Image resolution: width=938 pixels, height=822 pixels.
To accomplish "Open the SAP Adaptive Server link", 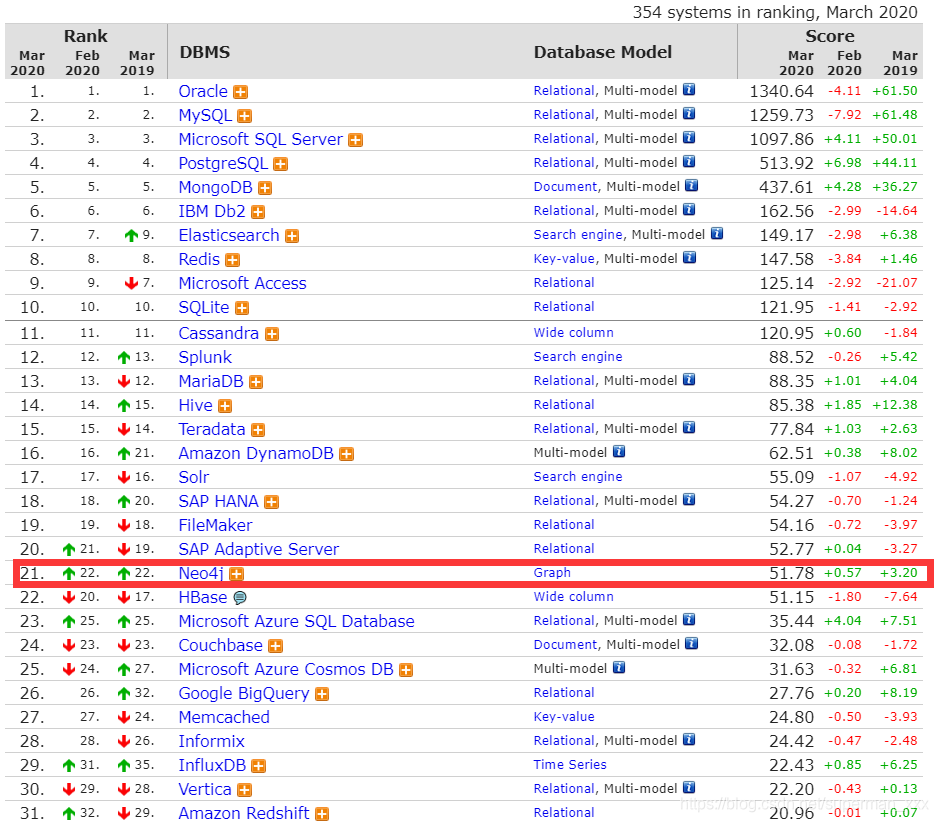I will point(258,549).
